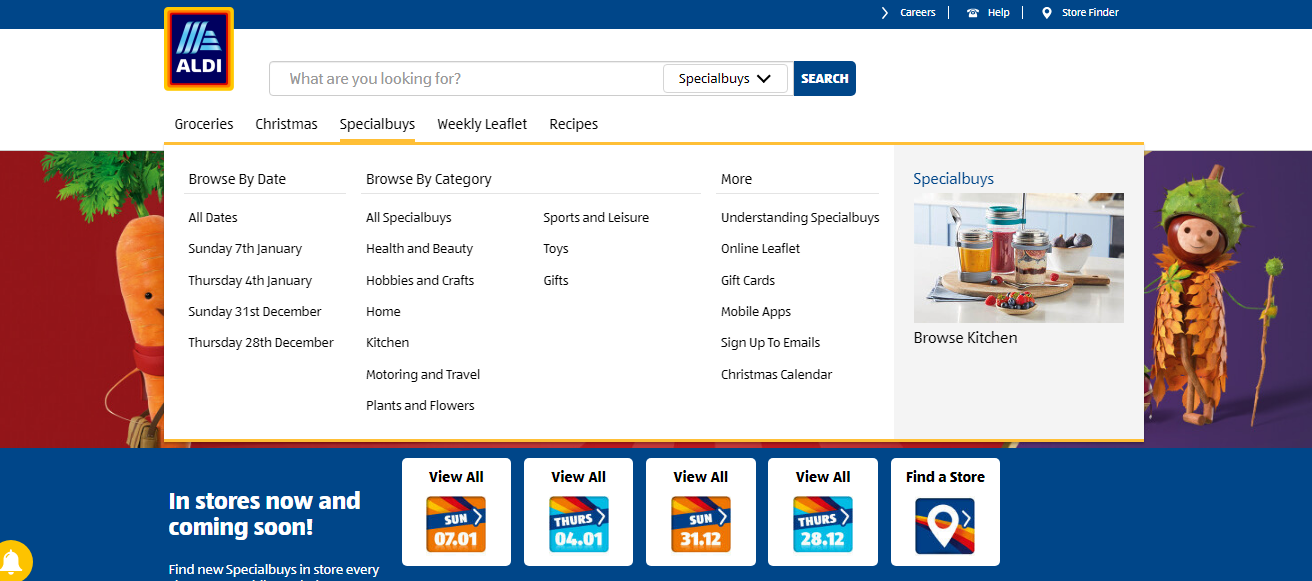1312x581 pixels.
Task: Open the Gift Cards link
Action: tap(747, 280)
